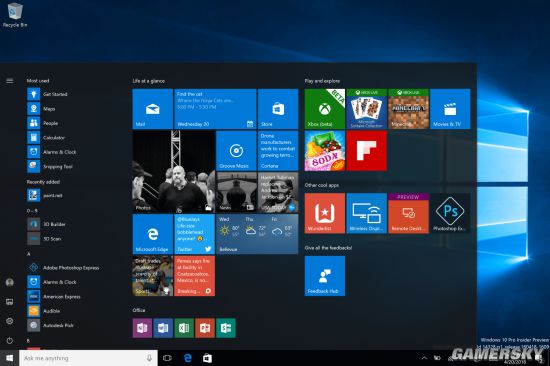Open the Microsoft Edge tile
The image size is (550, 366).
[x=153, y=234]
